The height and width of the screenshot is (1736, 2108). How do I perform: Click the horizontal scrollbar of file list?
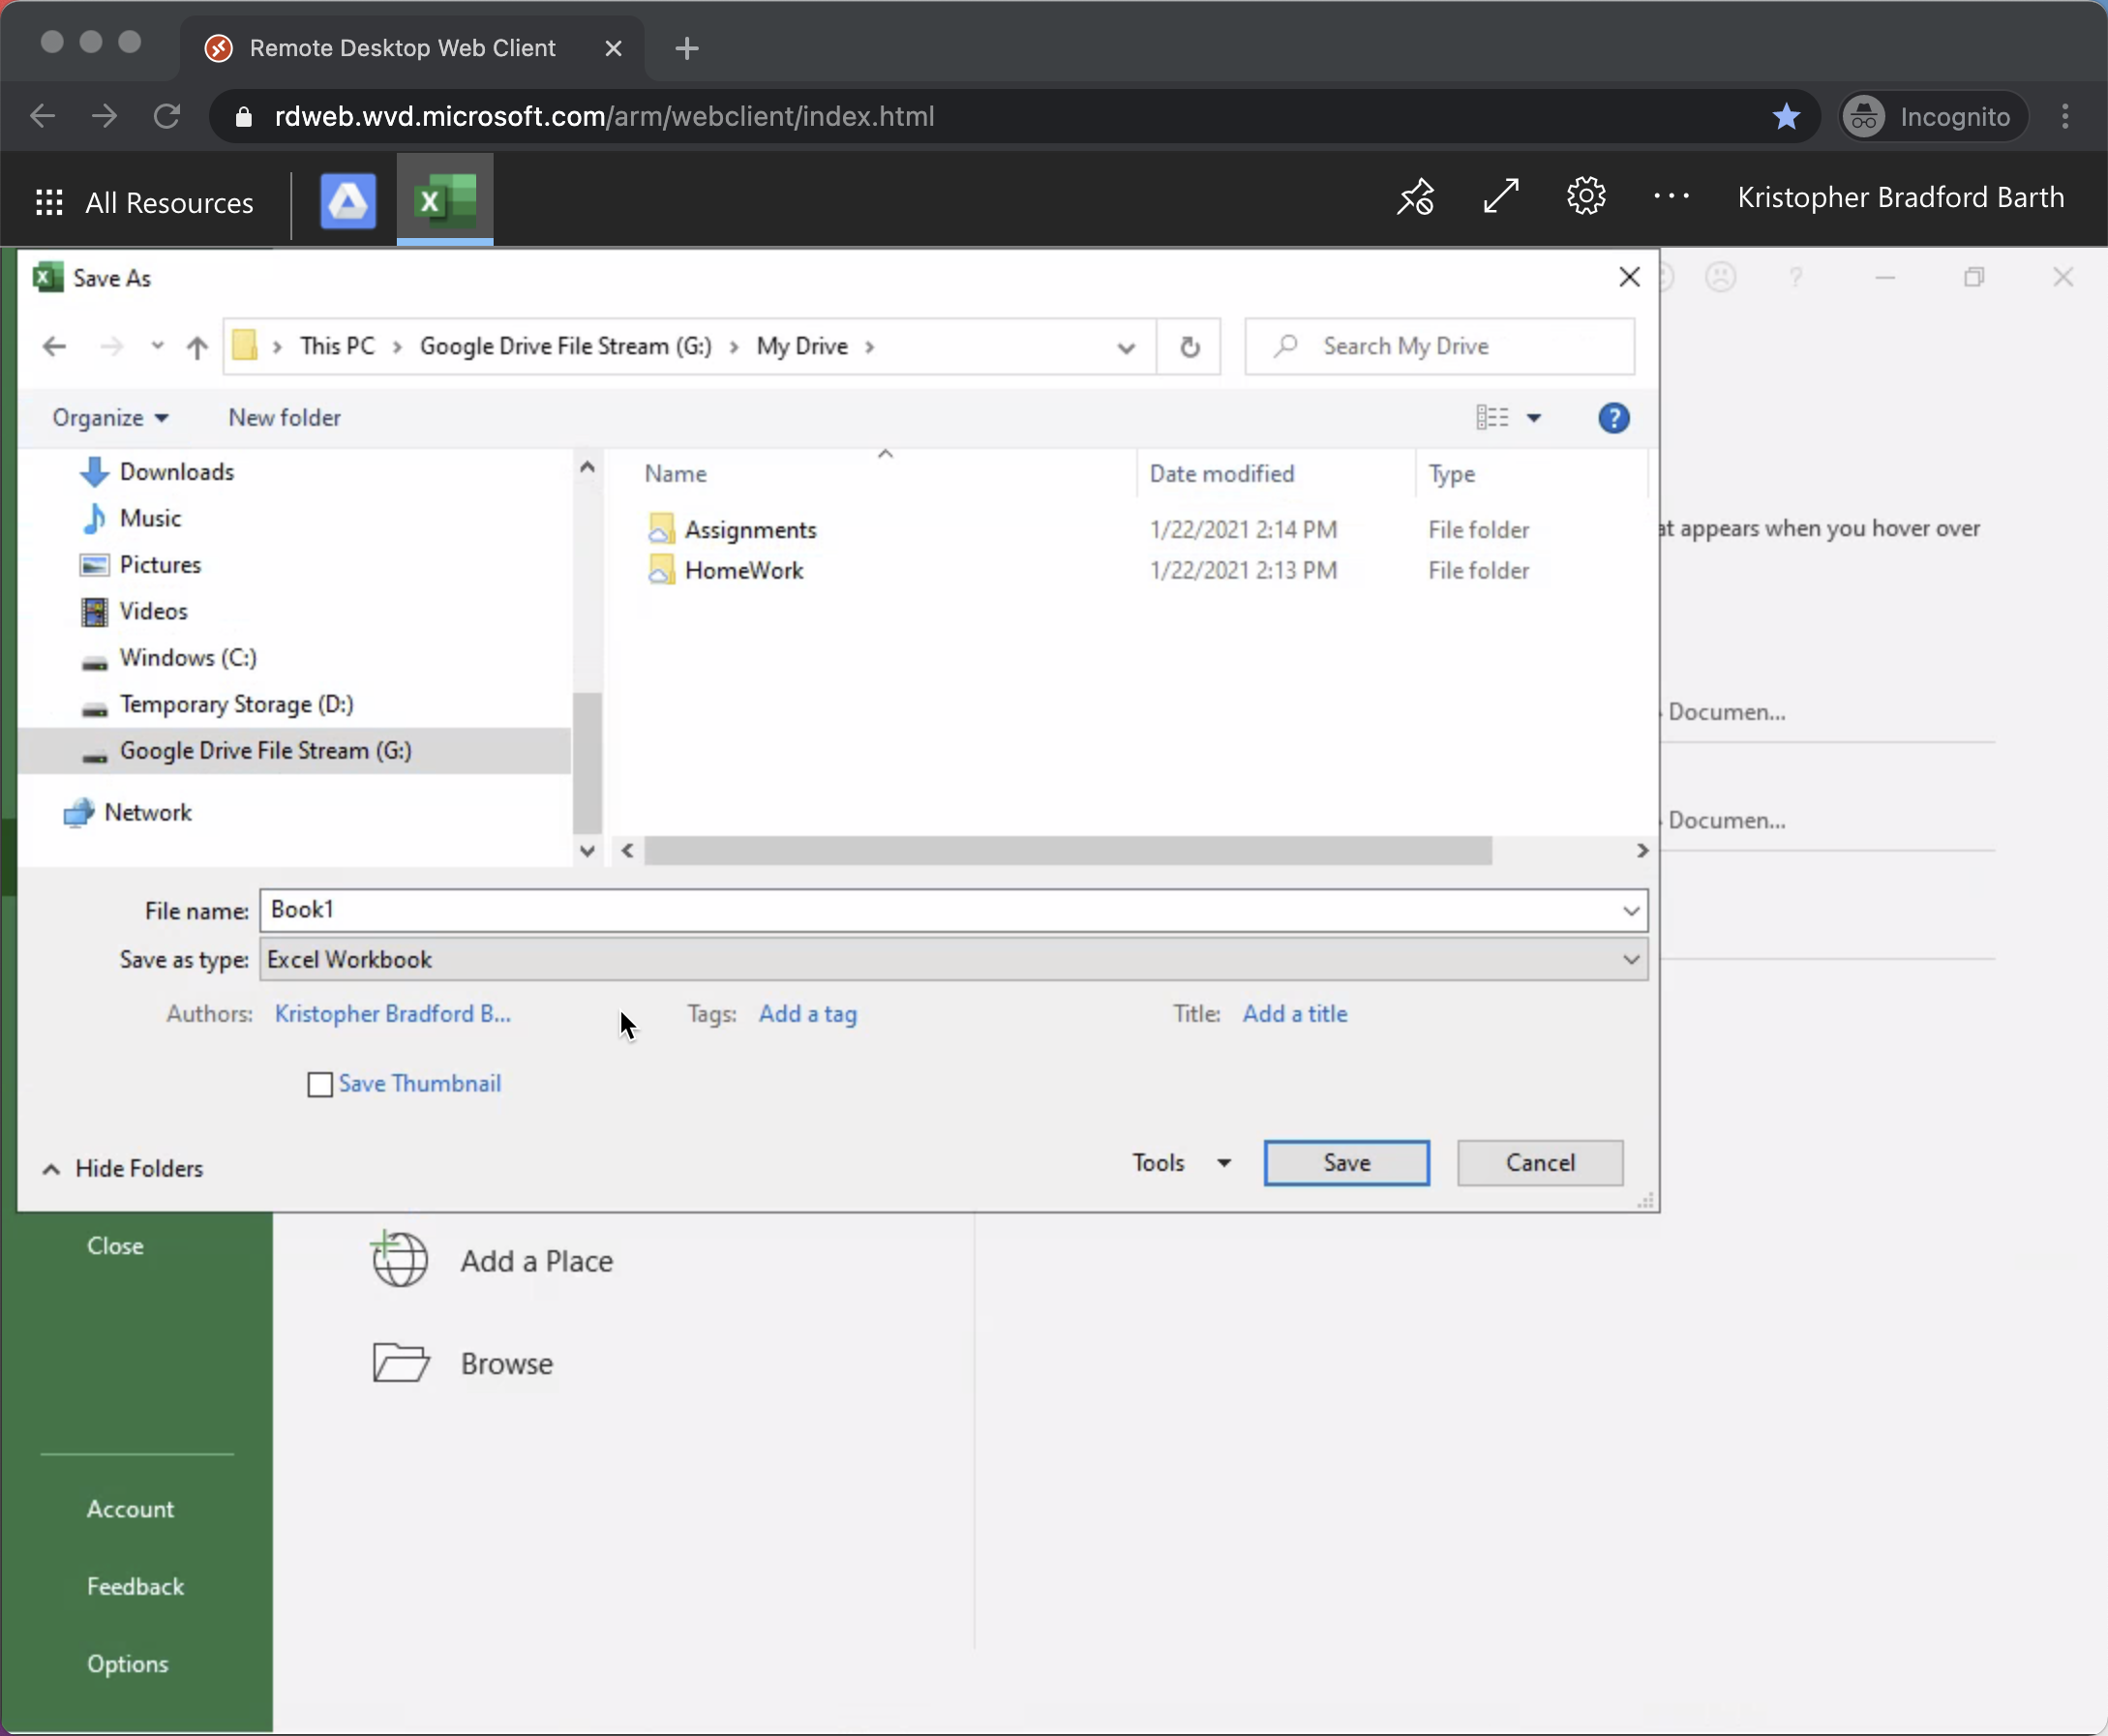tap(1068, 850)
